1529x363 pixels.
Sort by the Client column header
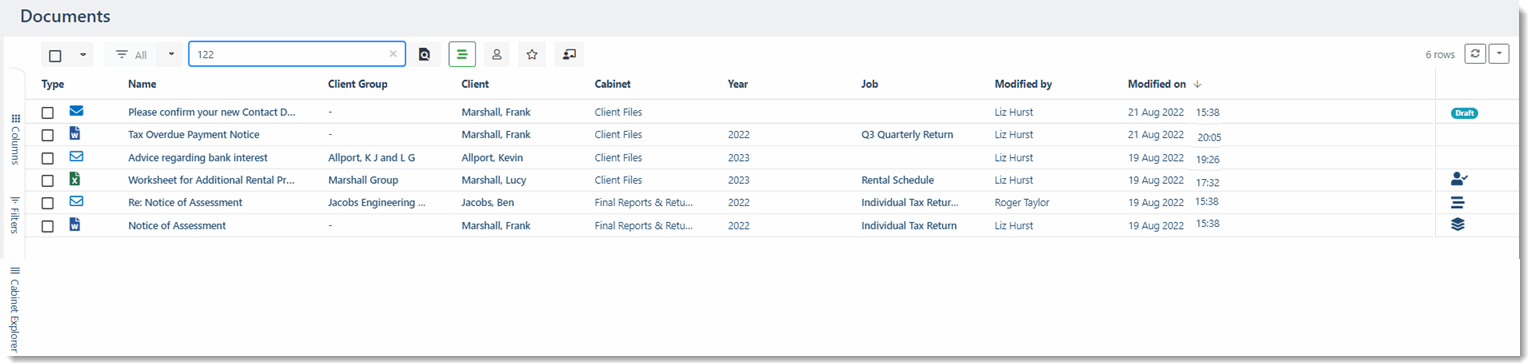point(475,84)
